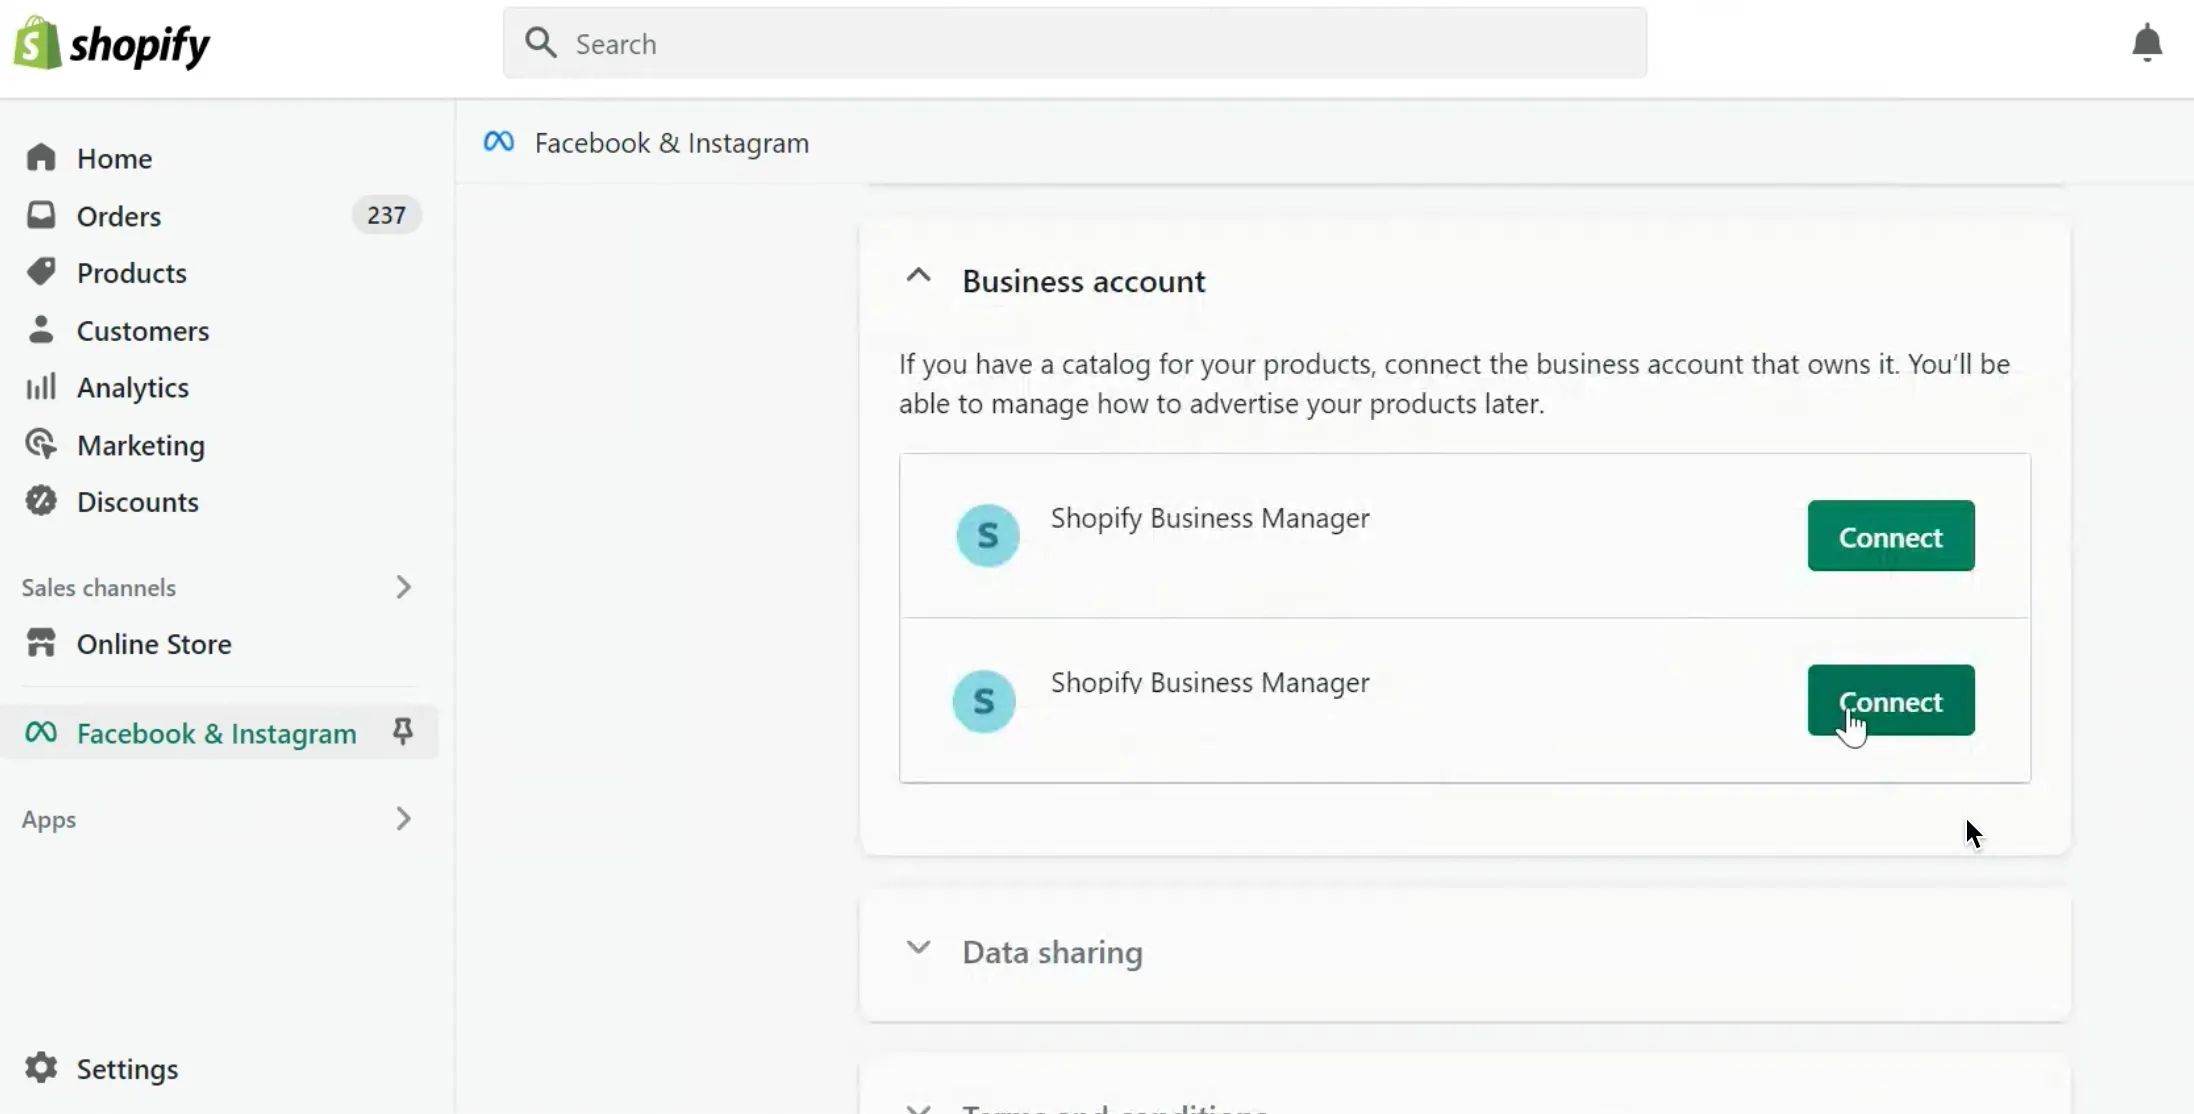The height and width of the screenshot is (1114, 2194).
Task: Click the search magnifier icon
Action: (x=541, y=43)
